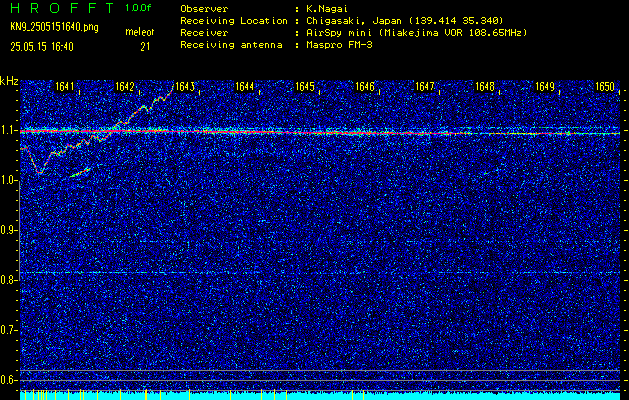Click the 1646 time marker

coord(365,87)
